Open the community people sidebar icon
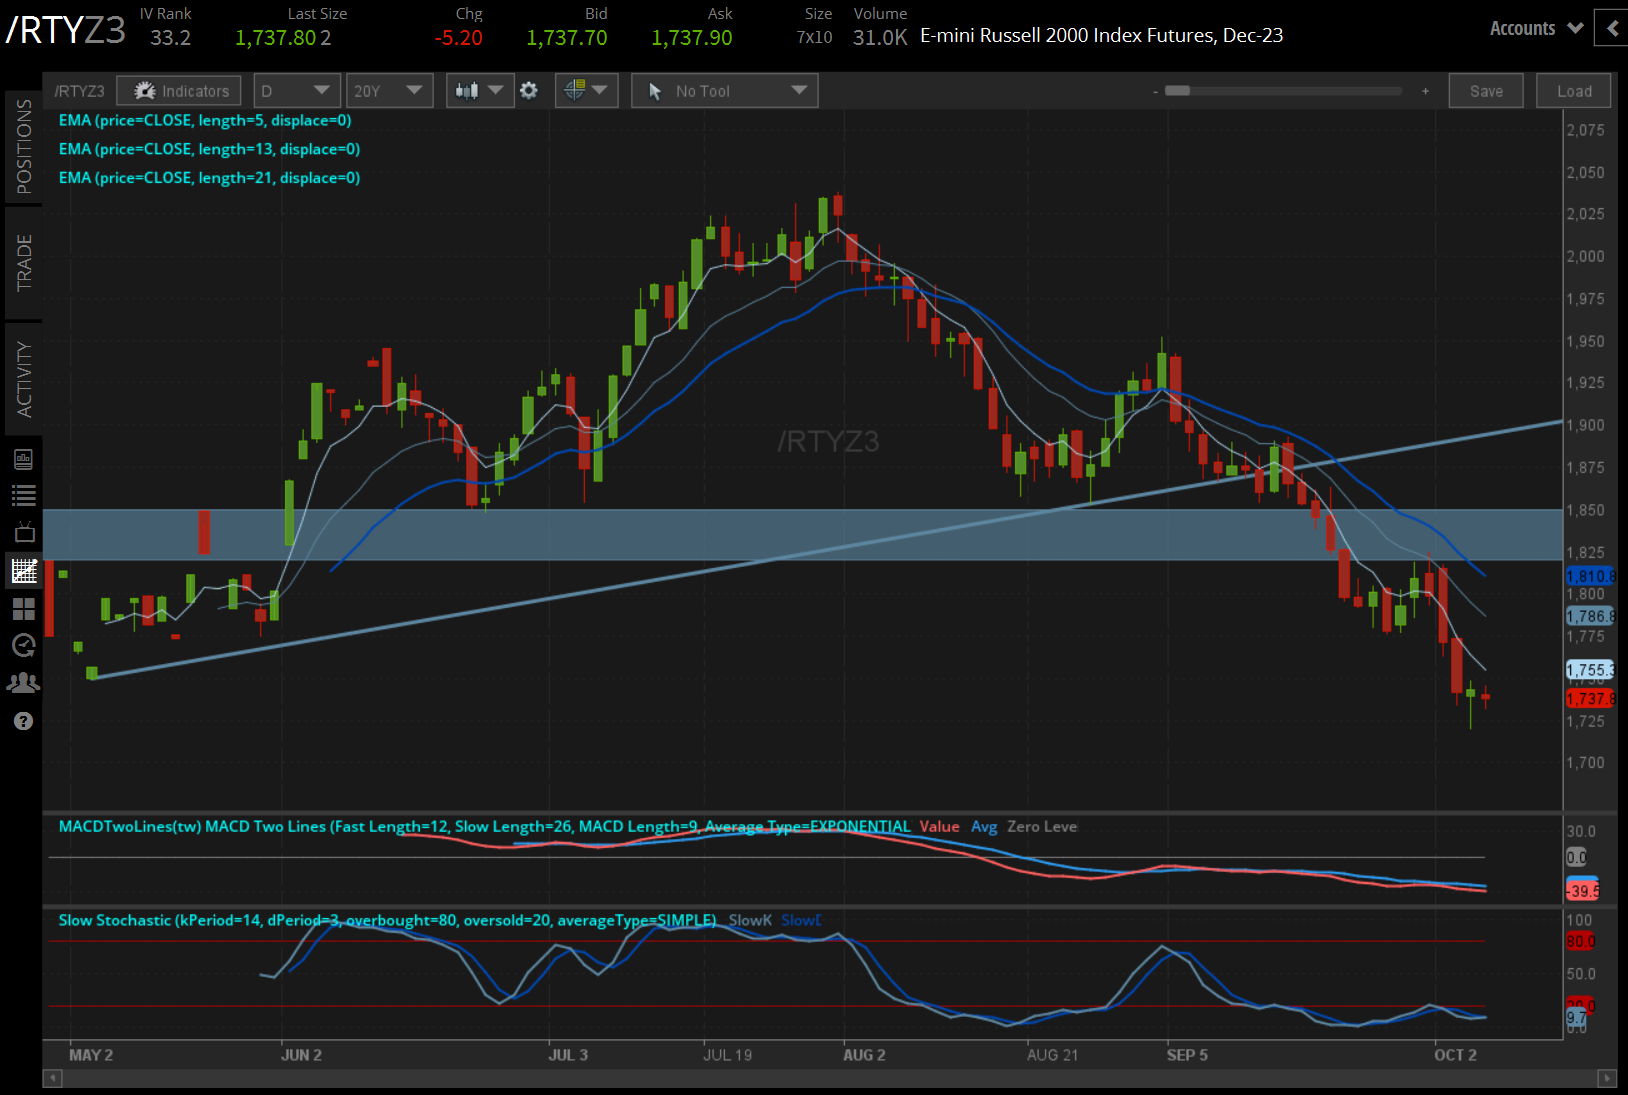The width and height of the screenshot is (1628, 1095). [23, 683]
